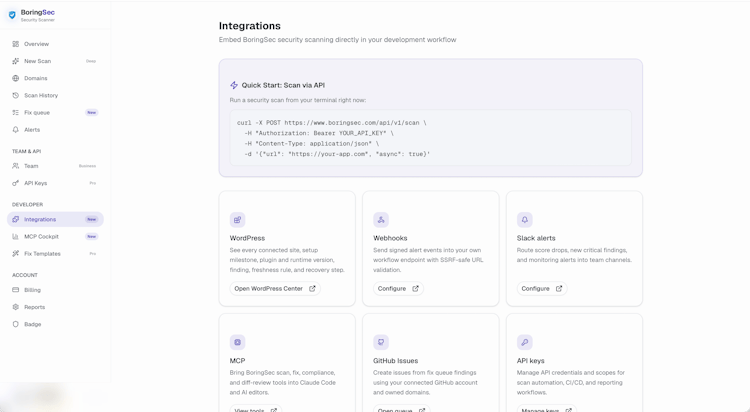Screen dimensions: 750x412
Task: Click the Domains globe icon
Action: point(15,78)
